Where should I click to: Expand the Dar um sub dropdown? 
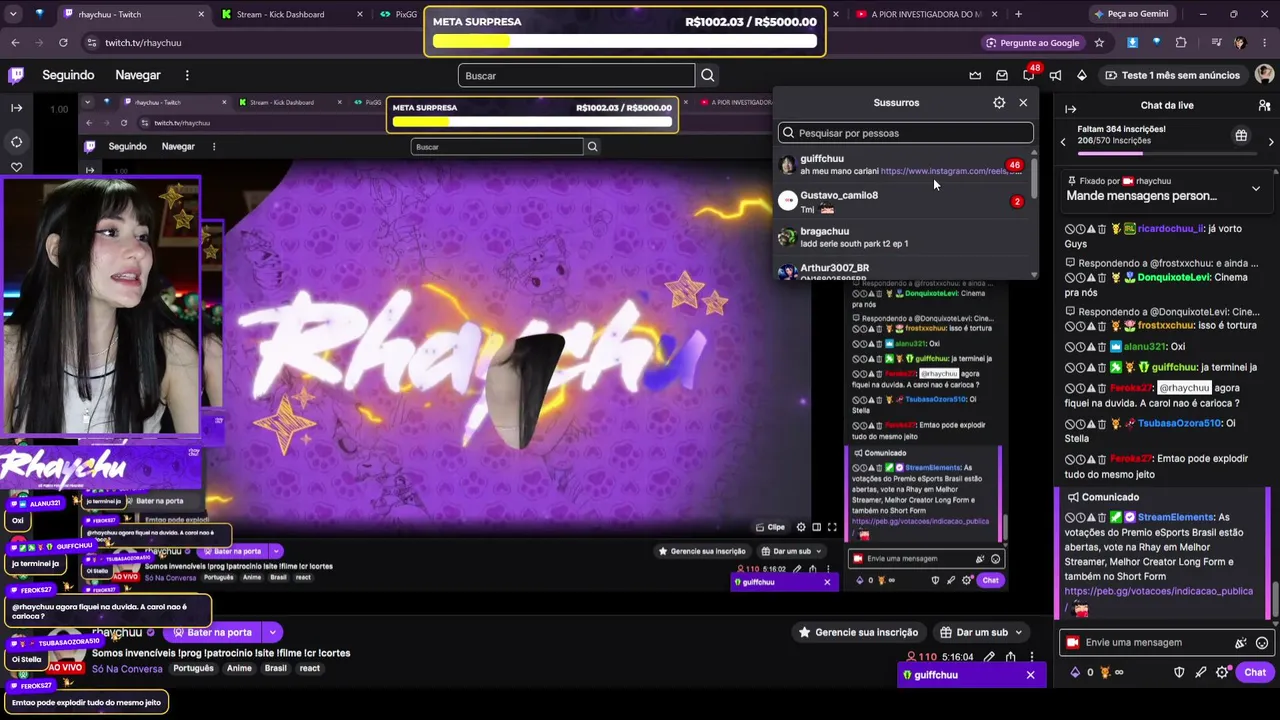1019,632
